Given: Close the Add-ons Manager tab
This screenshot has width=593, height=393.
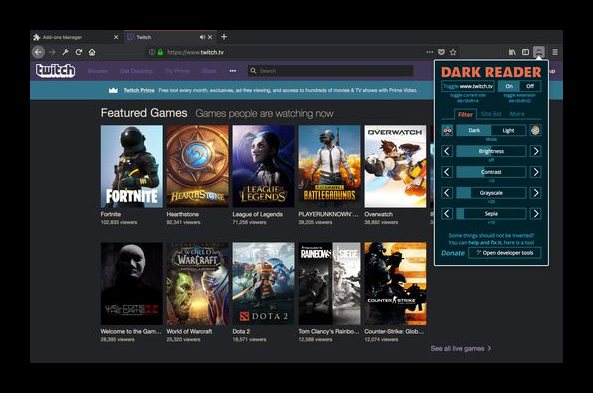Looking at the screenshot, I should click(116, 37).
